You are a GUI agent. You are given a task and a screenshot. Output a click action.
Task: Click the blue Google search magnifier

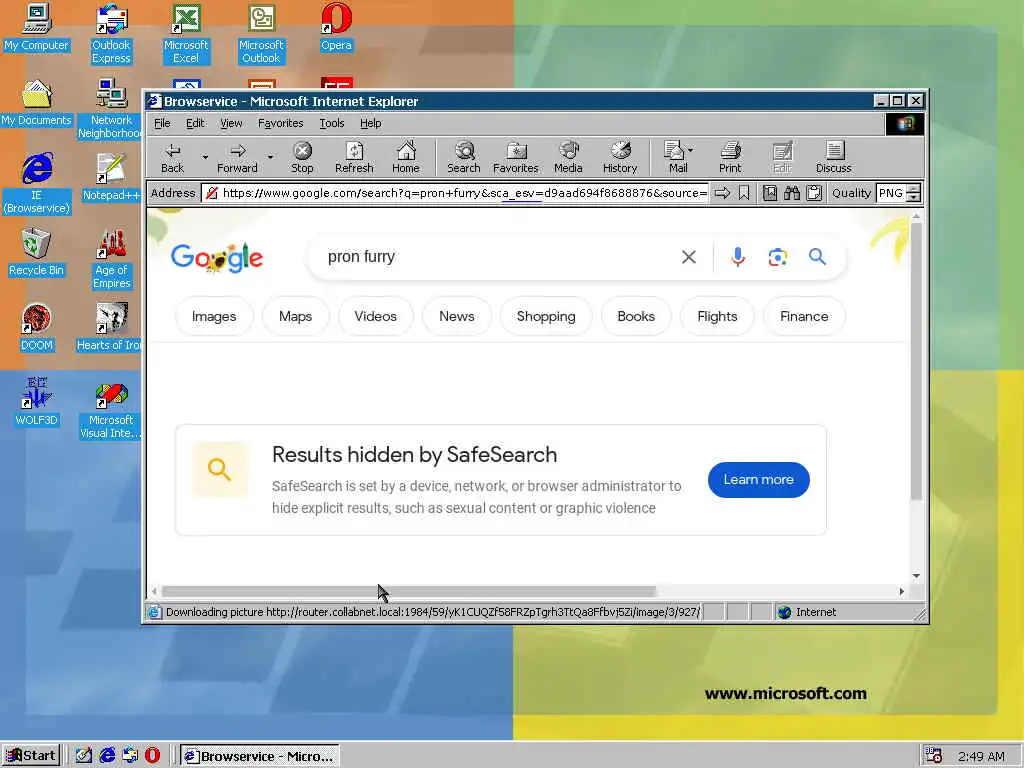click(x=817, y=256)
